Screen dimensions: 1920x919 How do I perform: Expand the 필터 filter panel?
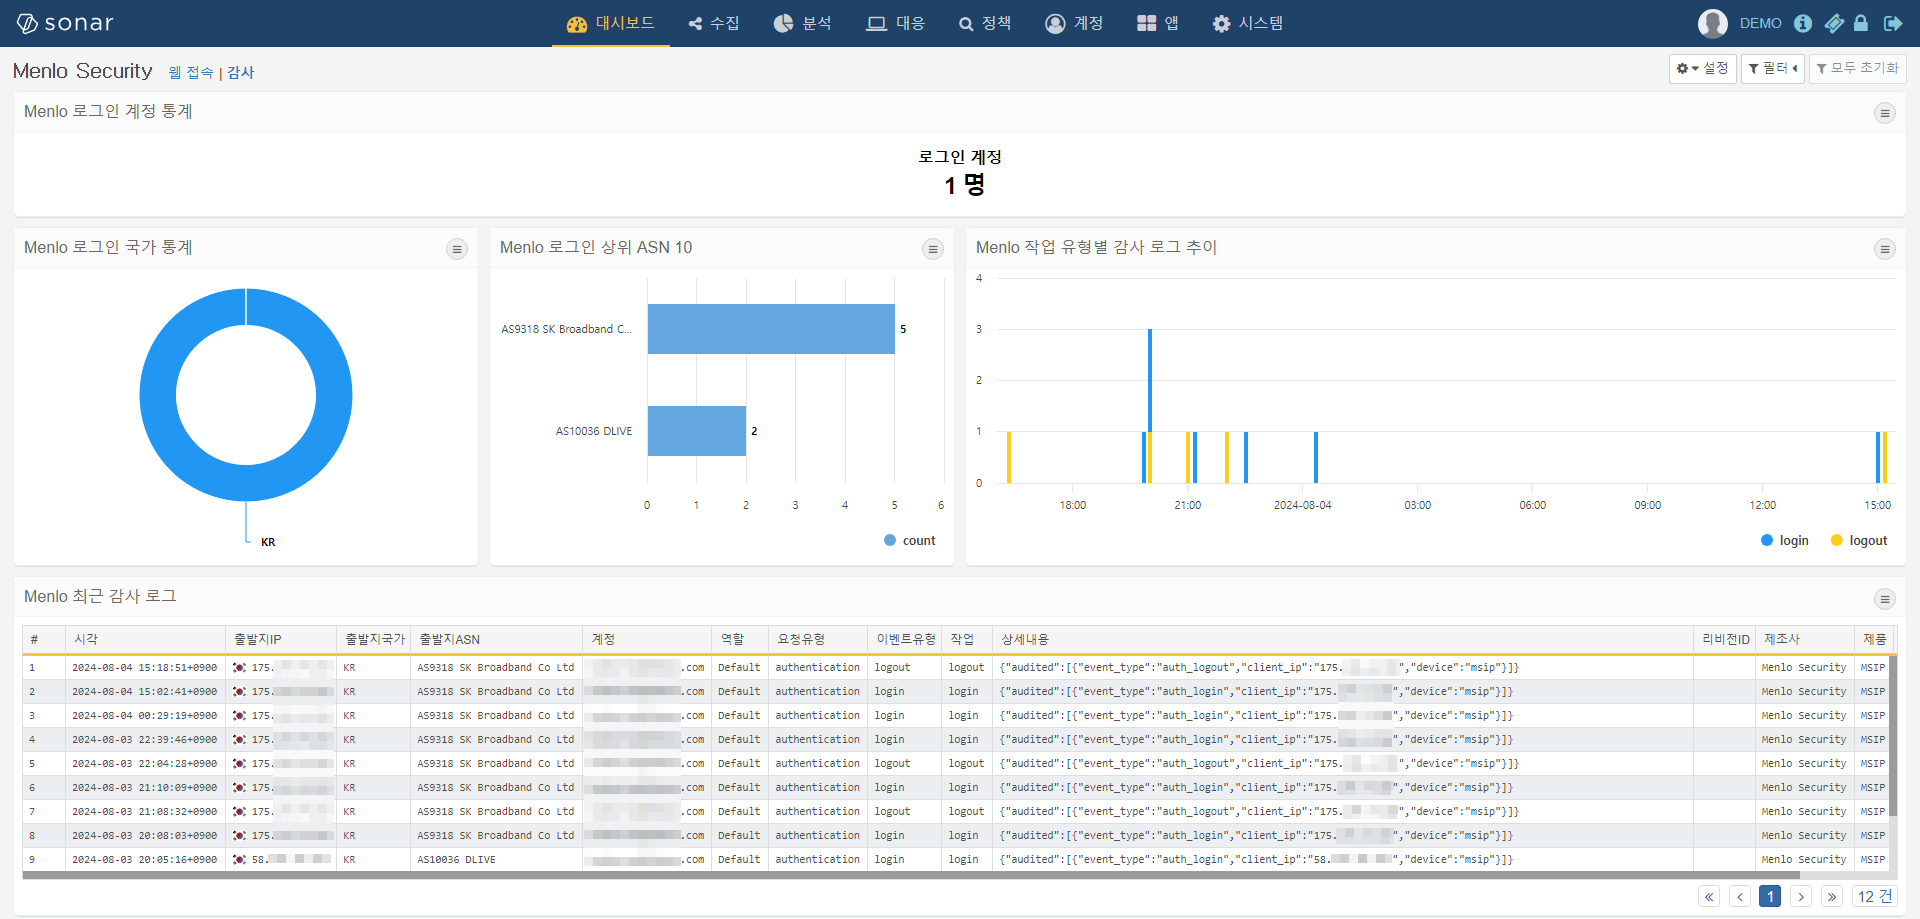coord(1772,68)
